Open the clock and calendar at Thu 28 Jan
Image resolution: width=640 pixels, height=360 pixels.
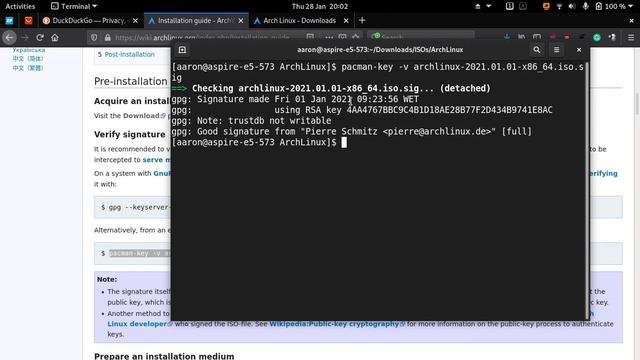[320, 6]
